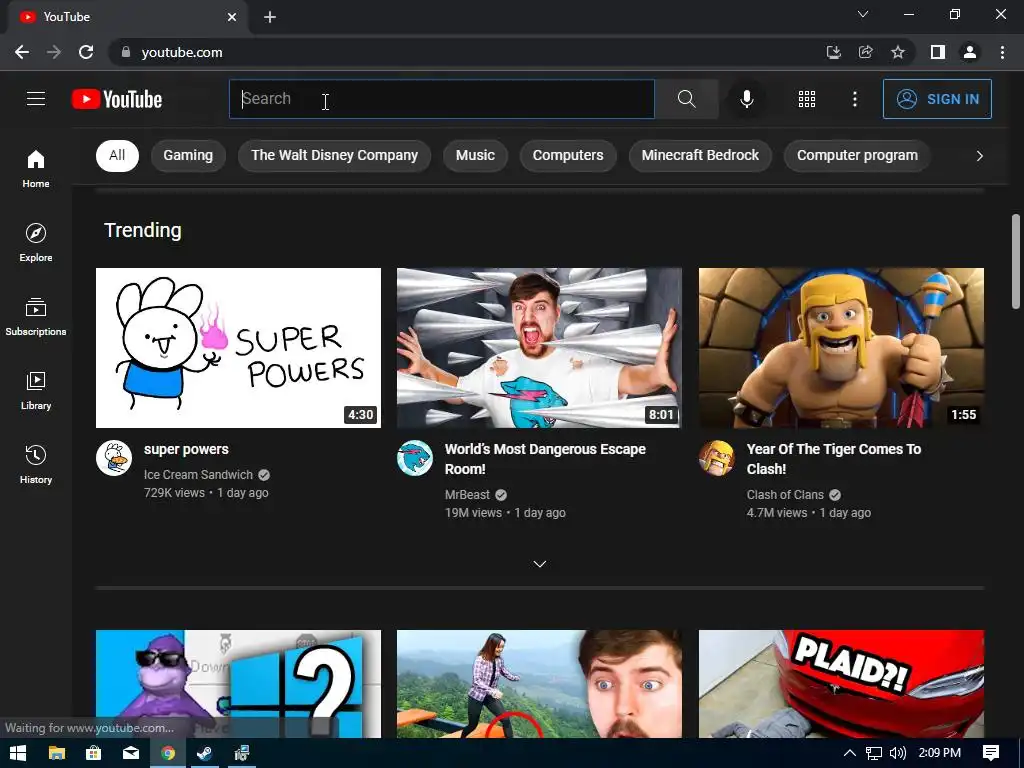Image resolution: width=1024 pixels, height=768 pixels.
Task: Open notification center in taskbar
Action: (x=991, y=753)
